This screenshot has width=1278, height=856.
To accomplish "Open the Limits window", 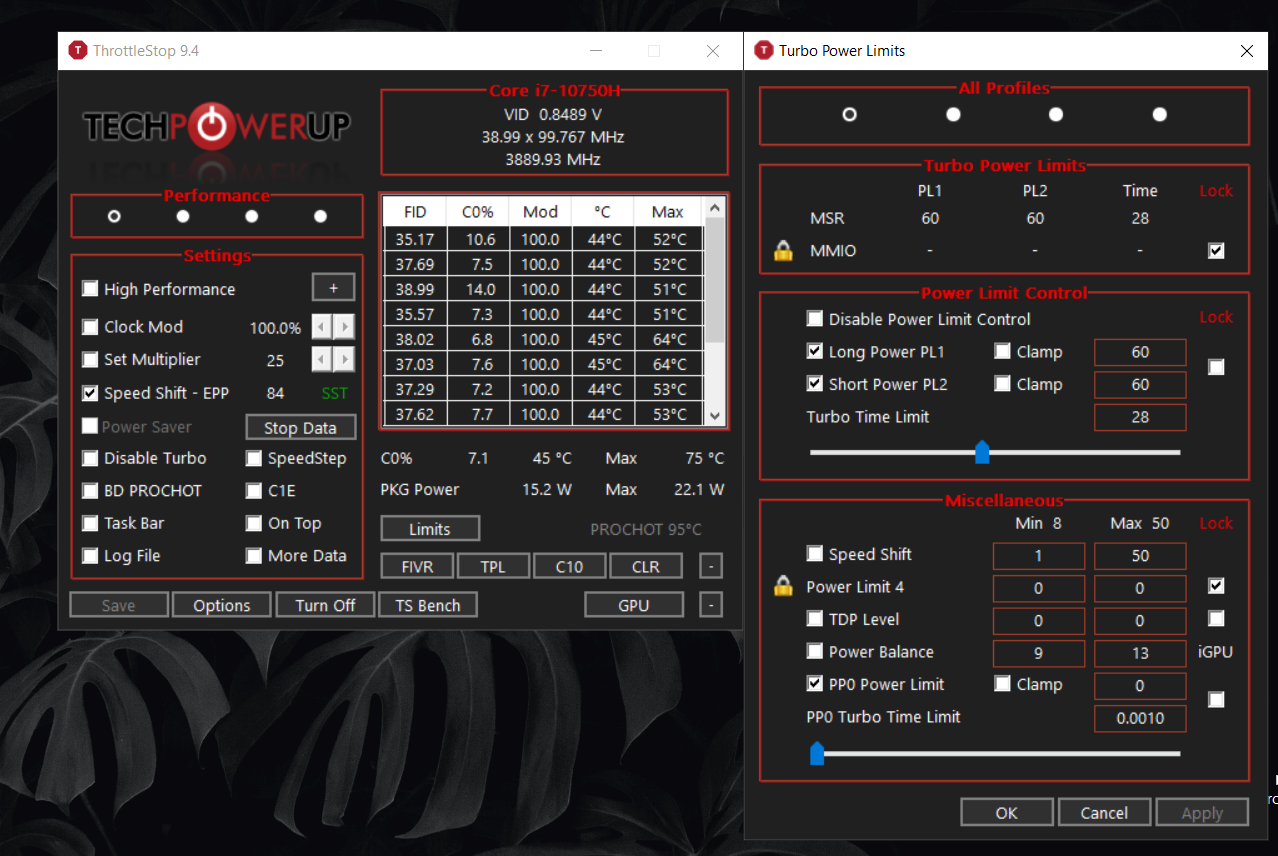I will coord(430,529).
